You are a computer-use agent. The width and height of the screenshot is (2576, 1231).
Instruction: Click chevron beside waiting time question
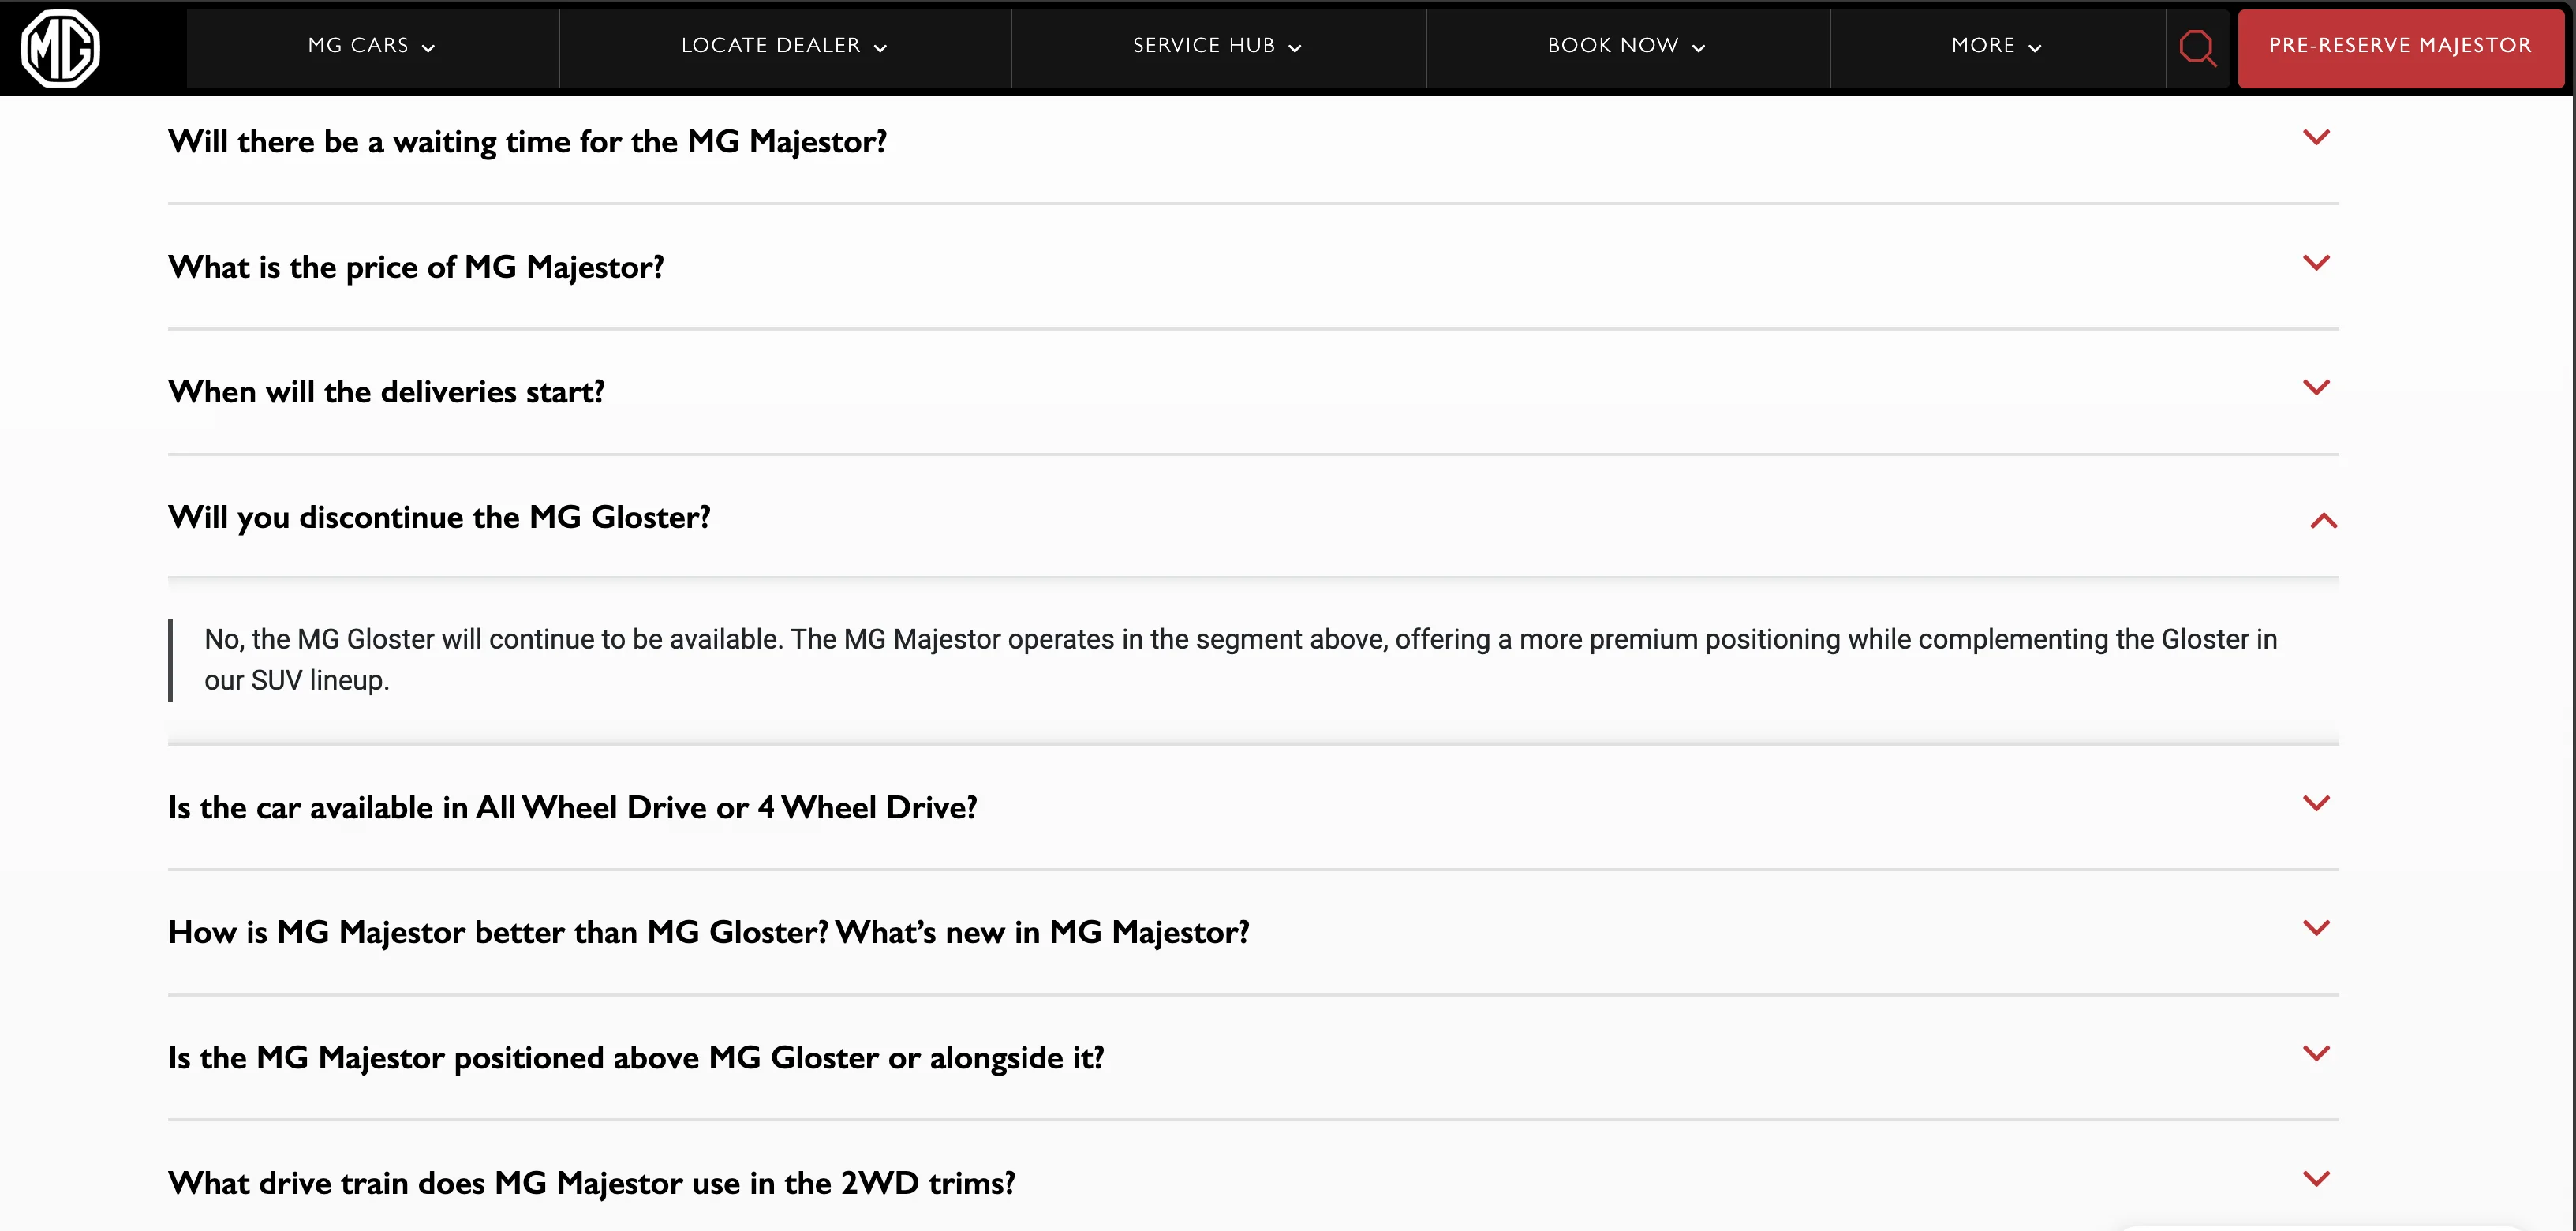pyautogui.click(x=2316, y=138)
